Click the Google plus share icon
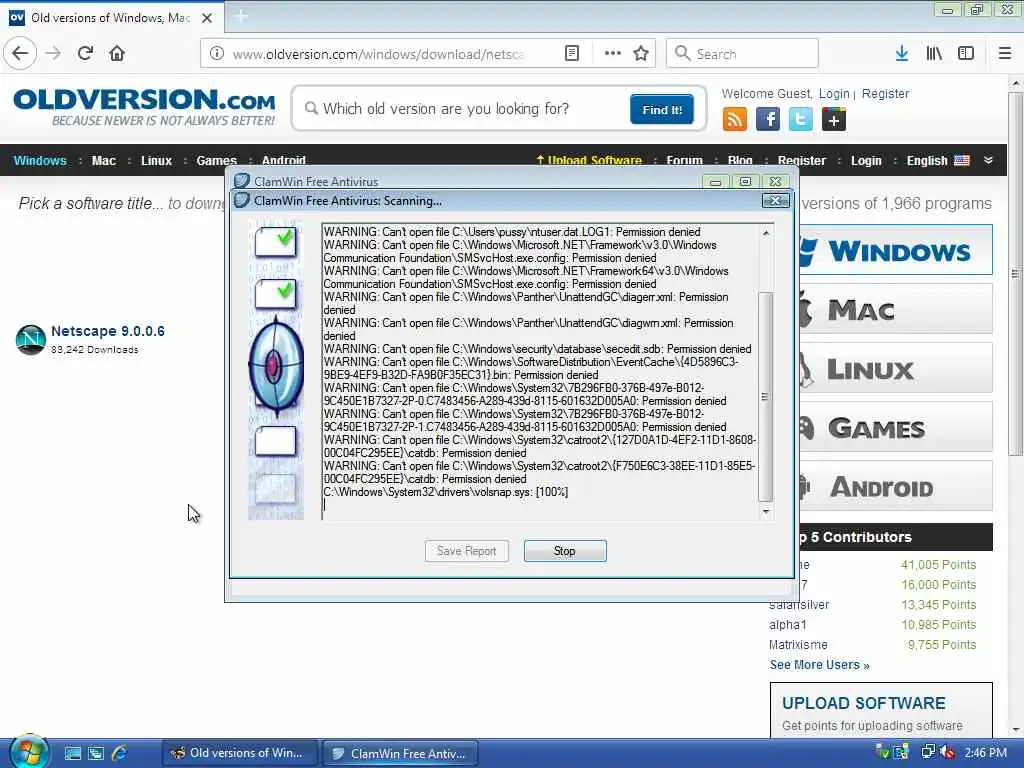The width and height of the screenshot is (1024, 768). (834, 120)
